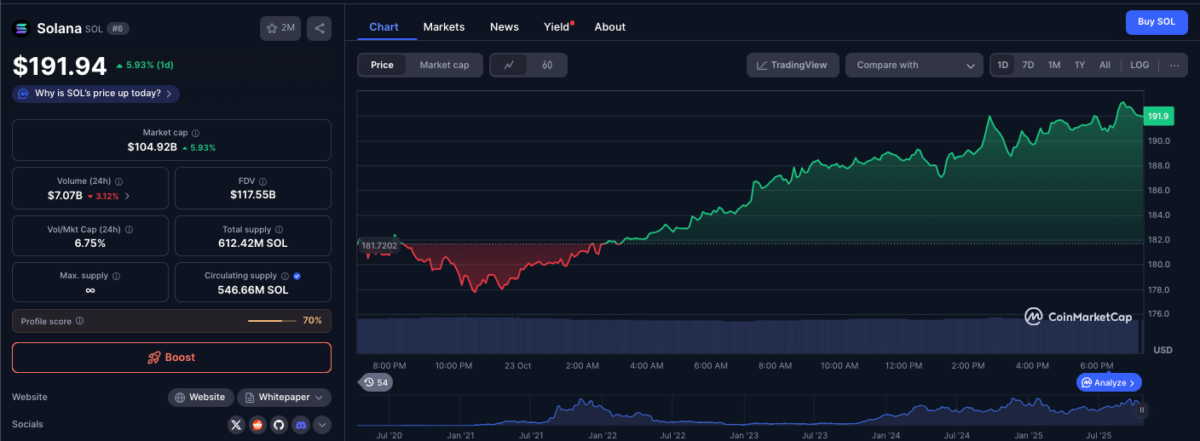
Task: Switch to candlestick chart view icon
Action: (x=547, y=65)
